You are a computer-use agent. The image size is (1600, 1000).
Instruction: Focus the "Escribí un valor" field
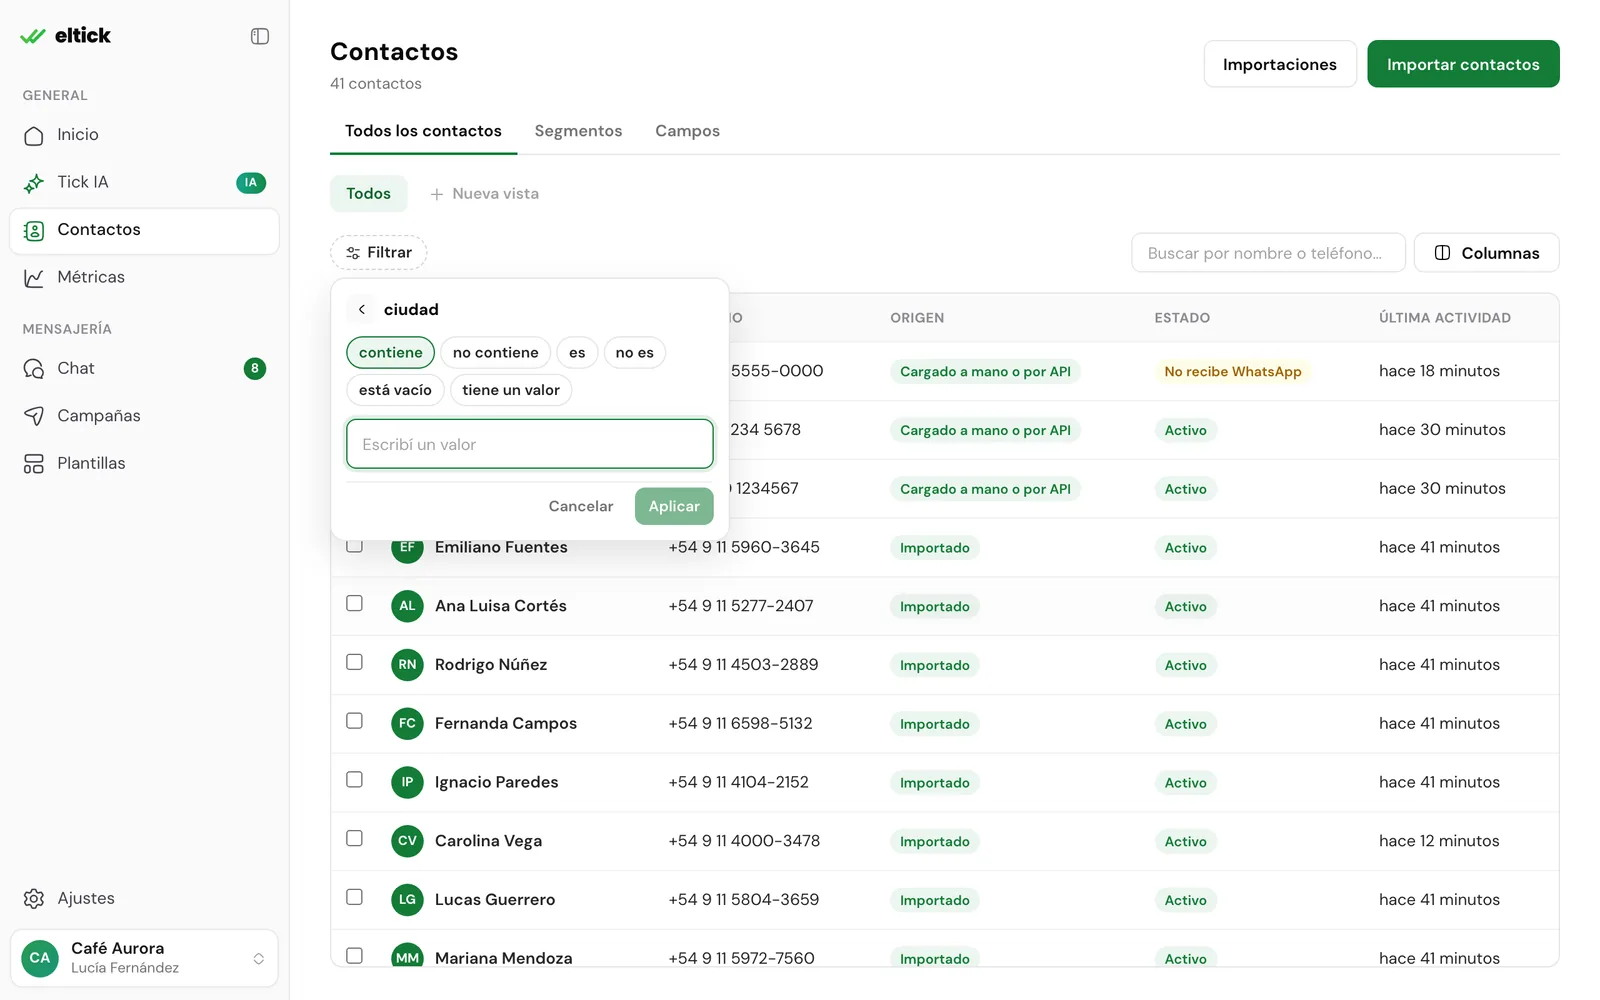point(530,444)
